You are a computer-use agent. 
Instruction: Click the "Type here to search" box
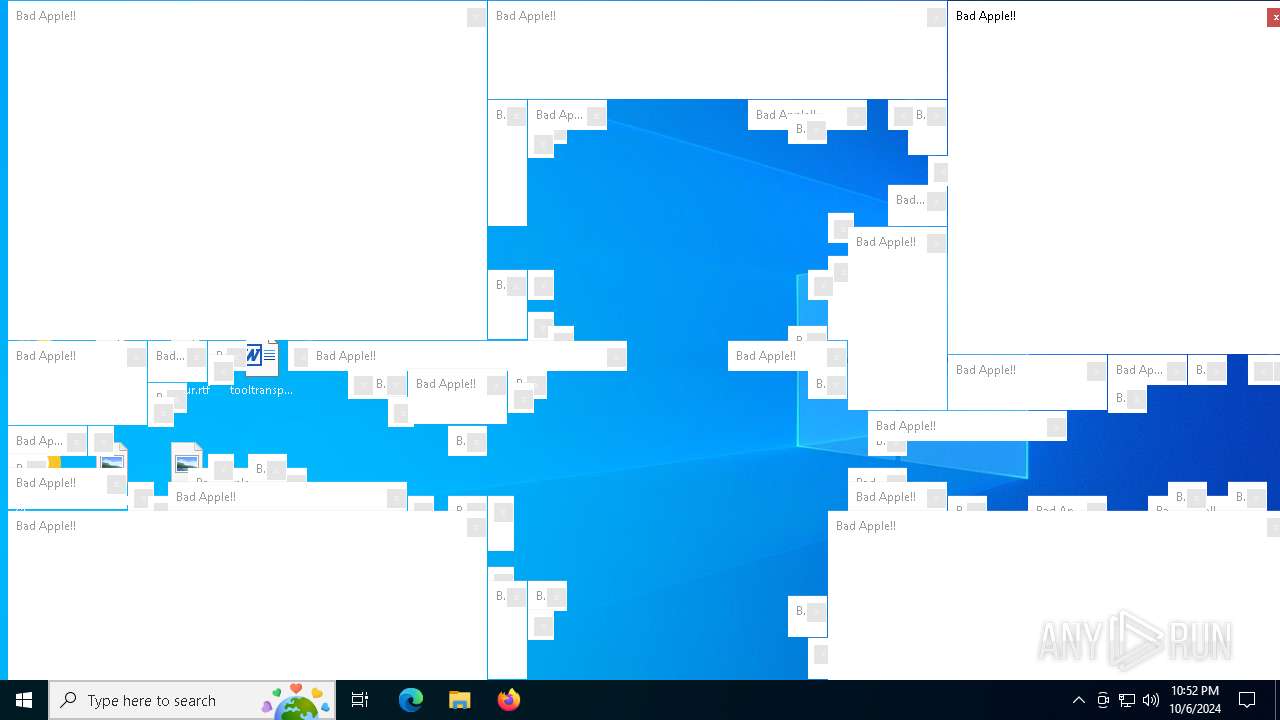pos(192,700)
